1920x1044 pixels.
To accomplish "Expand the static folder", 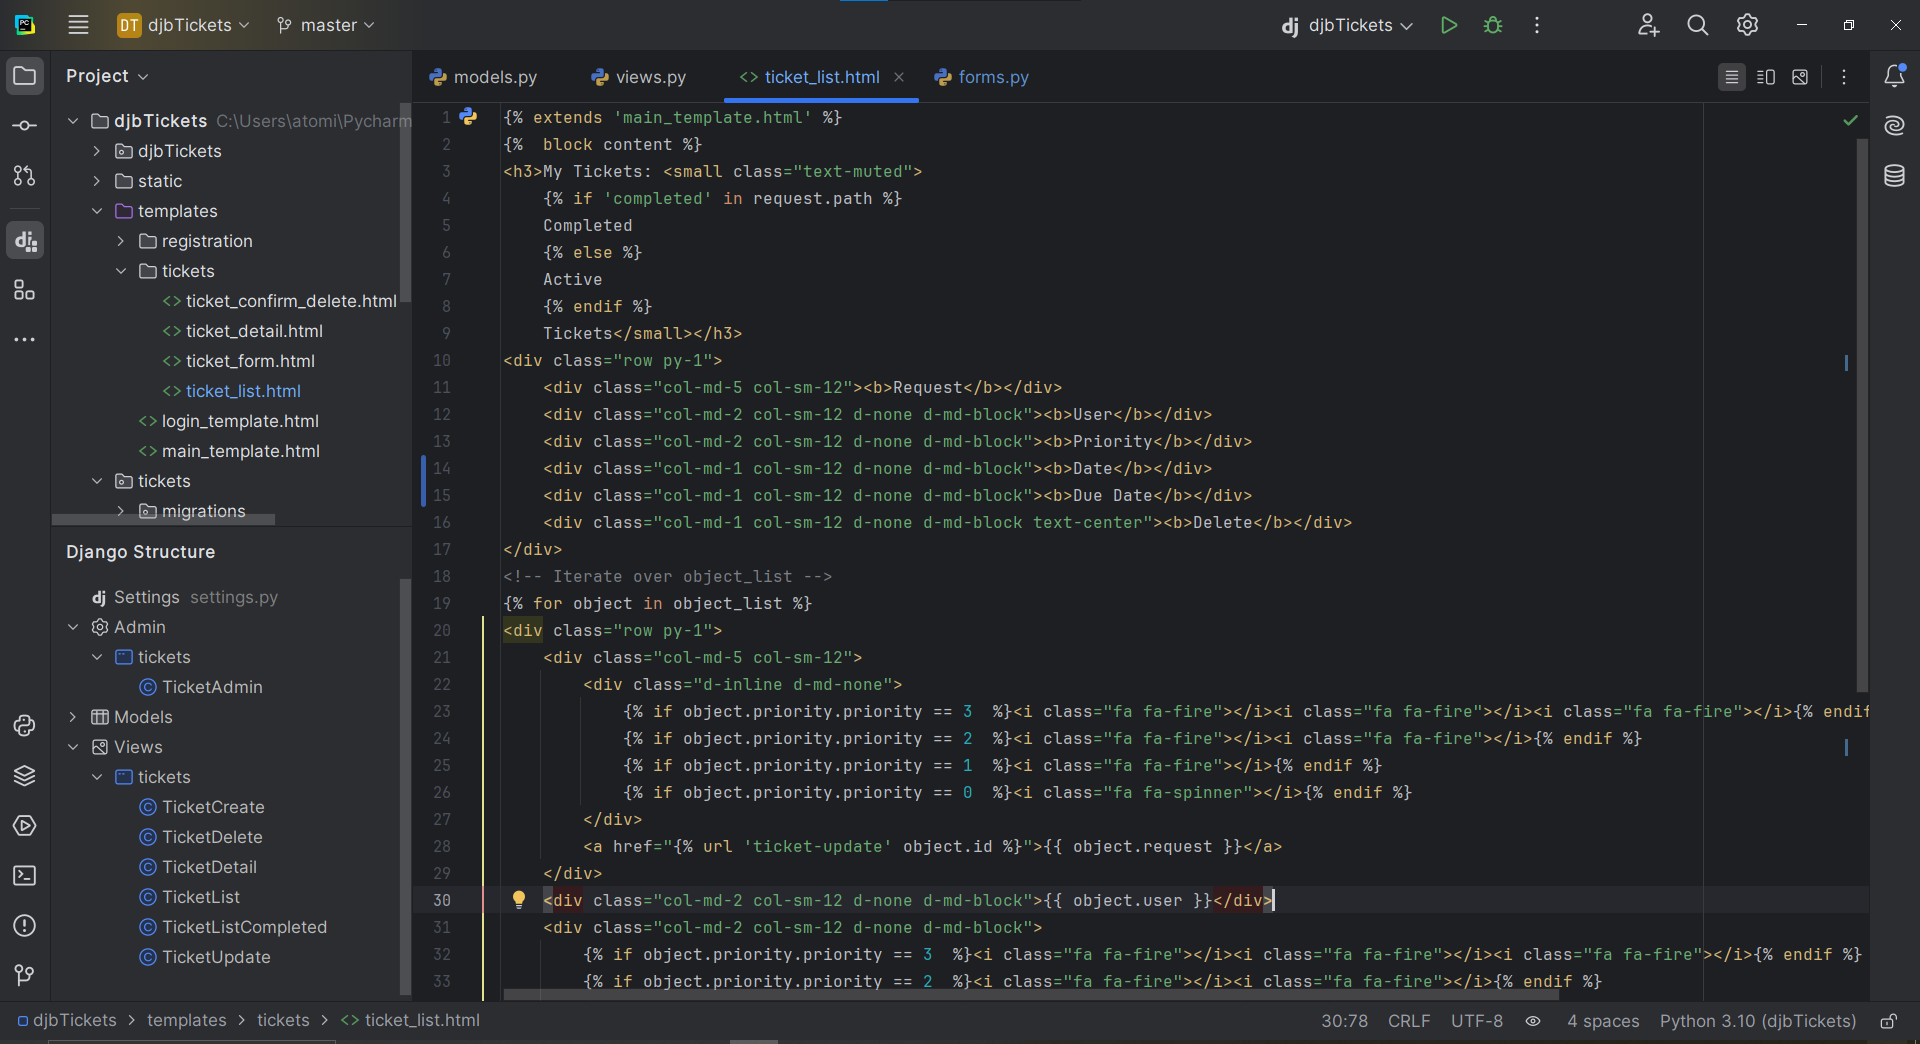I will click(x=97, y=181).
